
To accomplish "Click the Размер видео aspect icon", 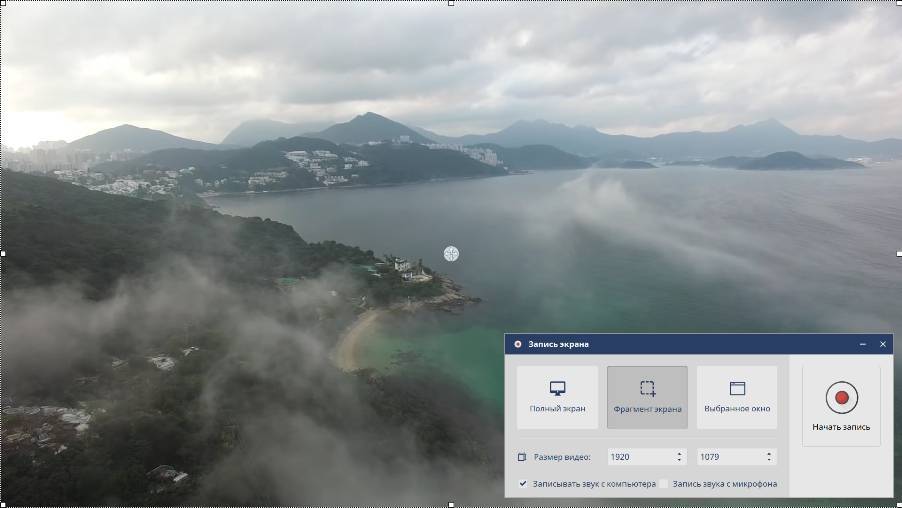I will (522, 457).
